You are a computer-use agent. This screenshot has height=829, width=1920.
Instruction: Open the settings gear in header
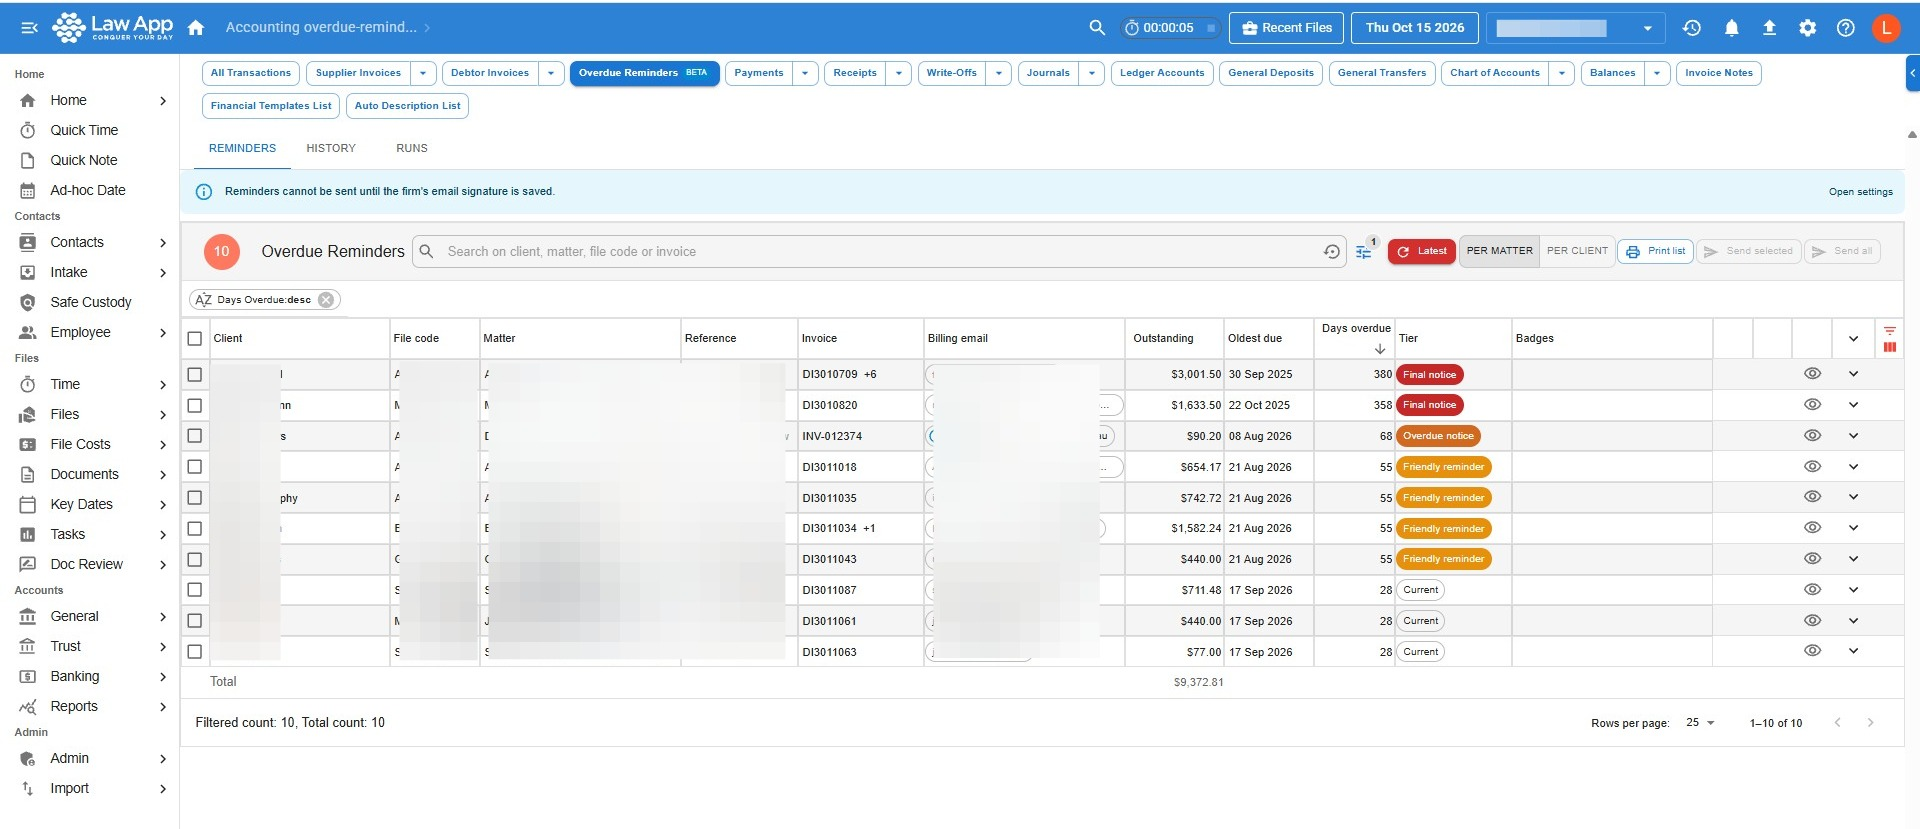[1807, 28]
